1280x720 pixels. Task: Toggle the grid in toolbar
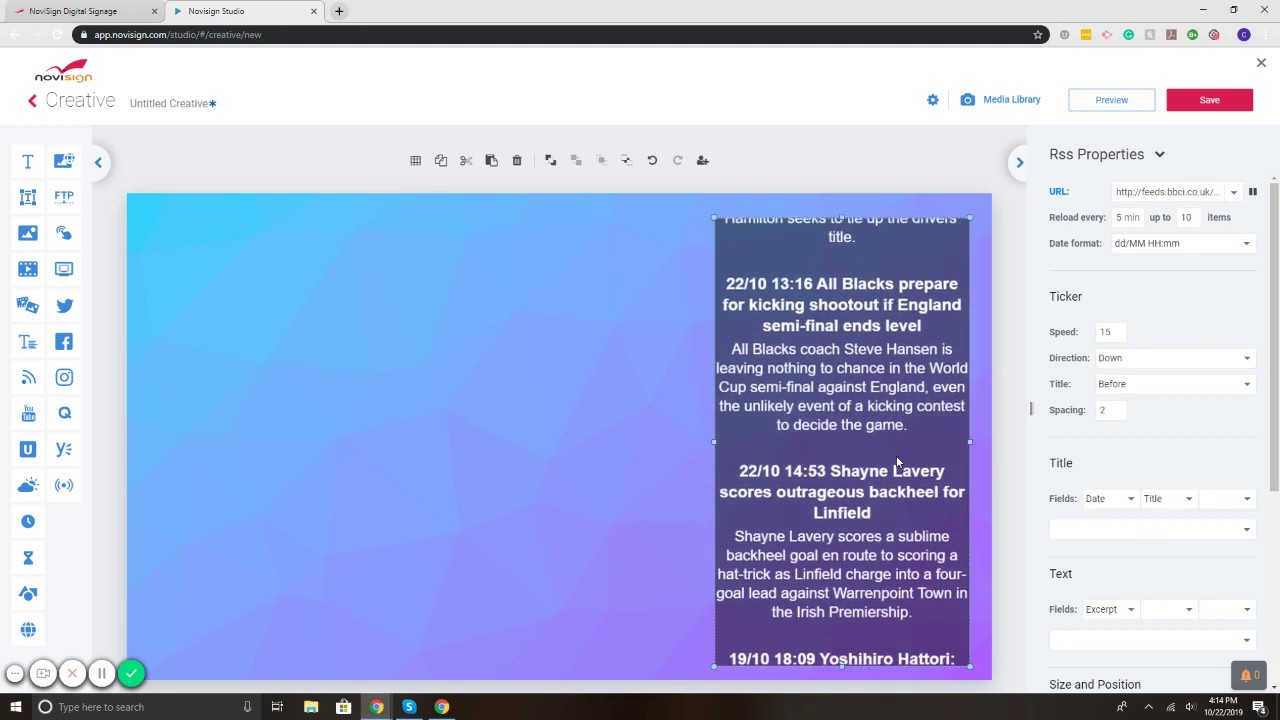click(x=416, y=160)
